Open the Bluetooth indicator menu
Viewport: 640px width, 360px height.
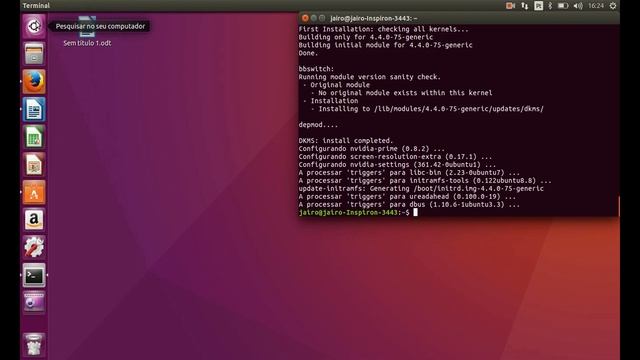550,6
